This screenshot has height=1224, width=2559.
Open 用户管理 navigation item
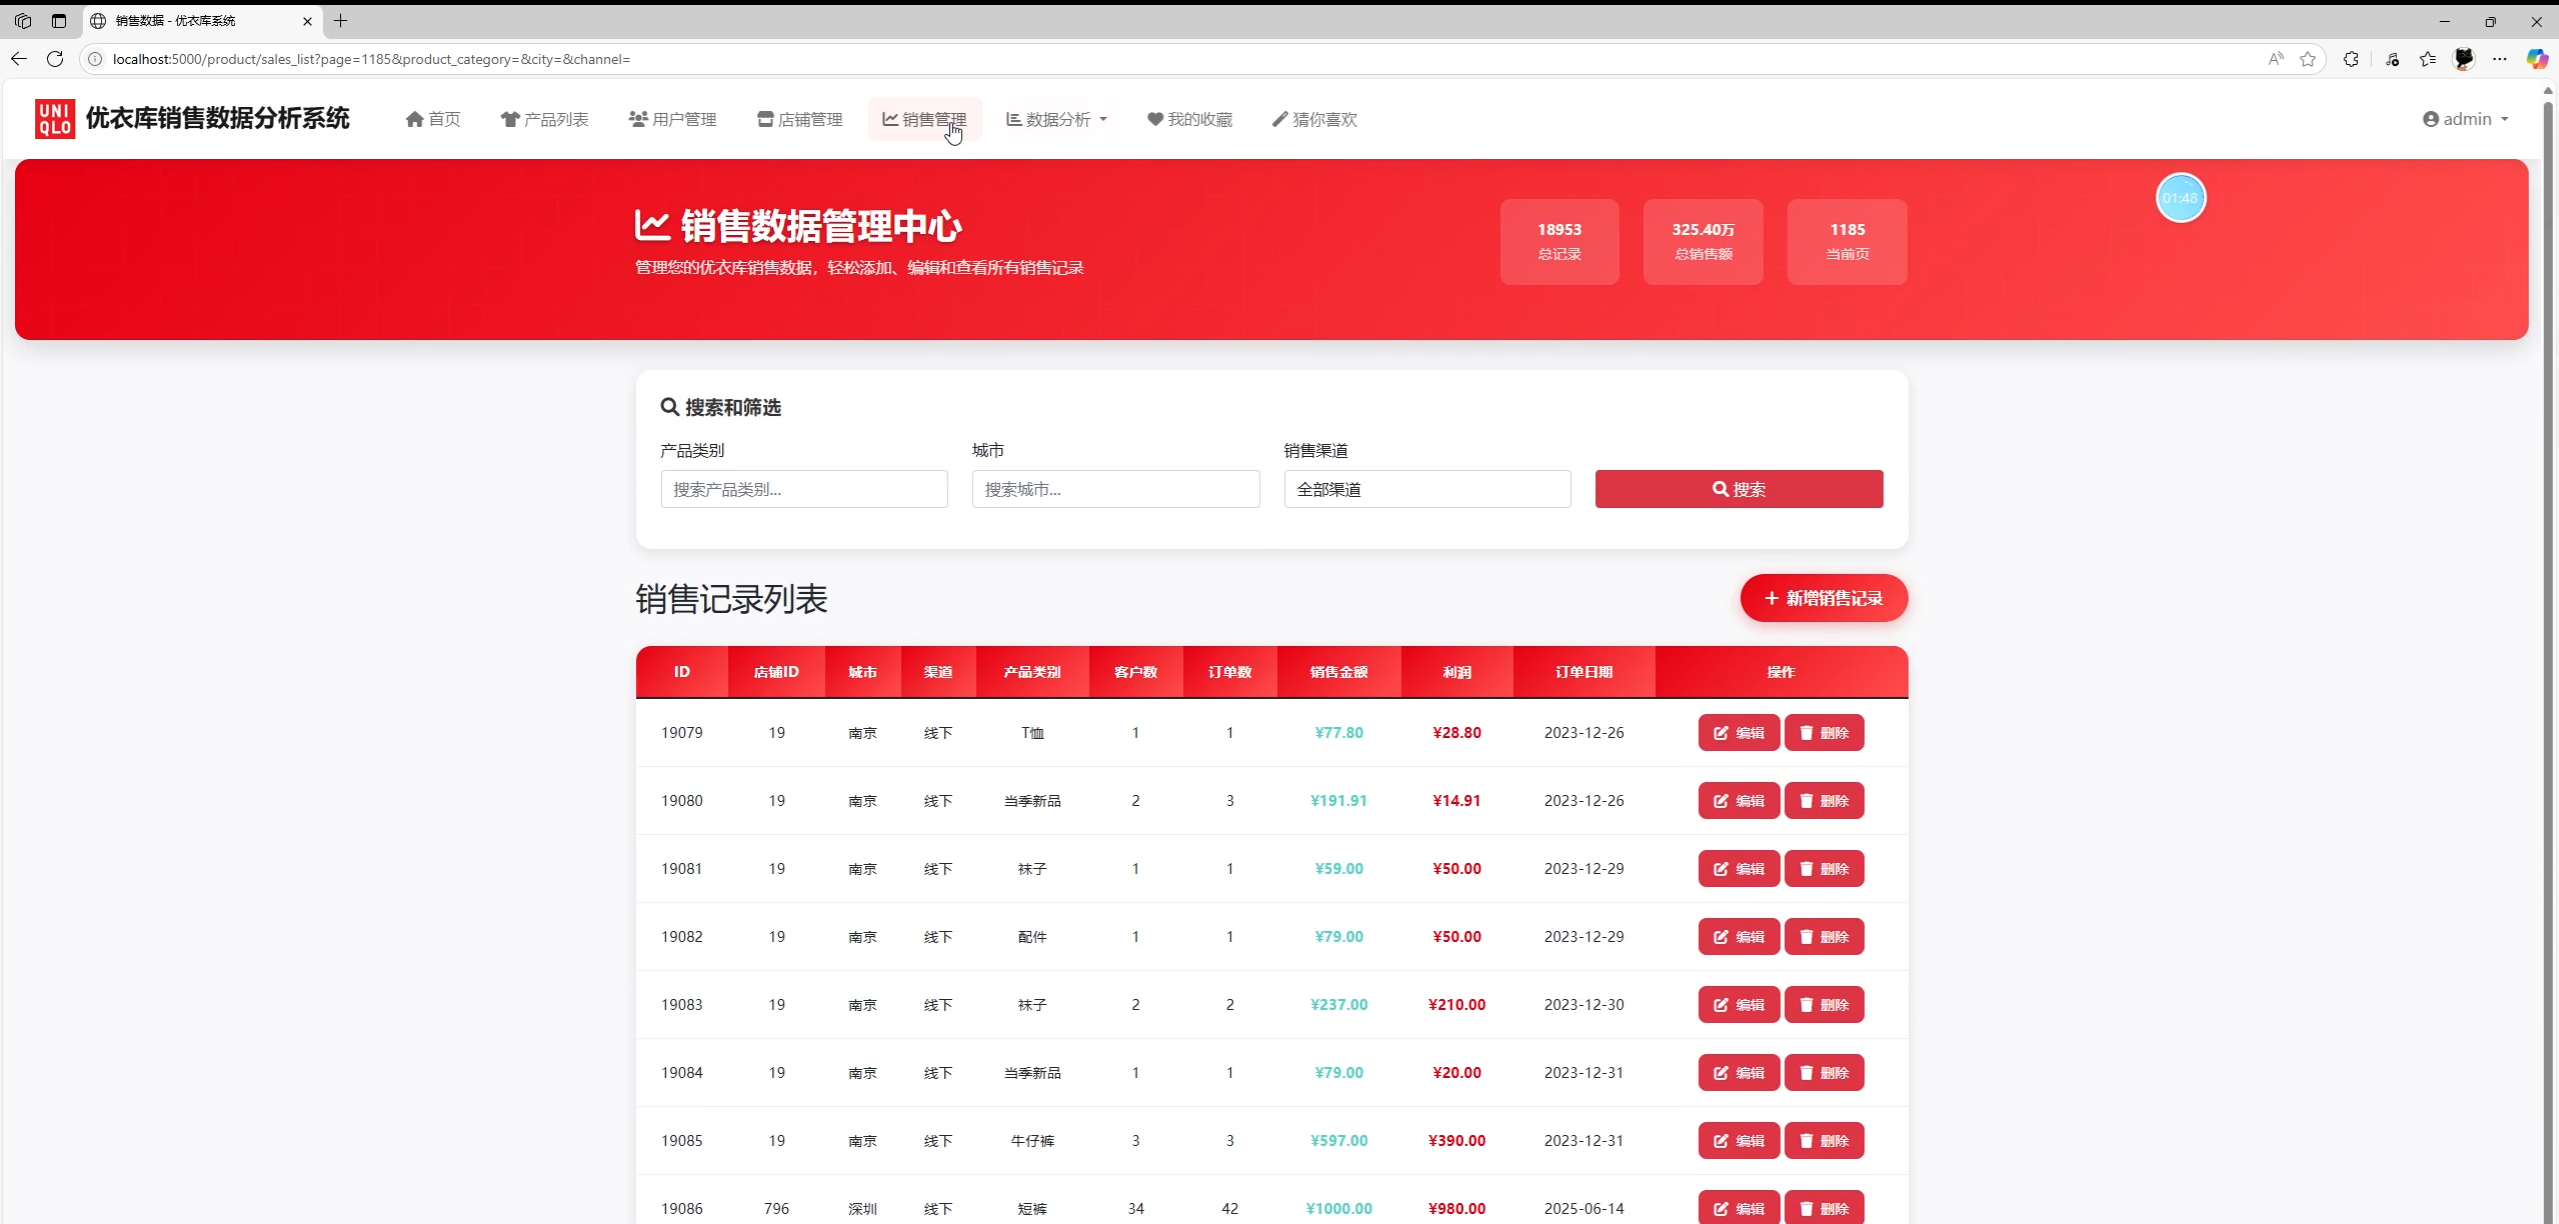[673, 119]
